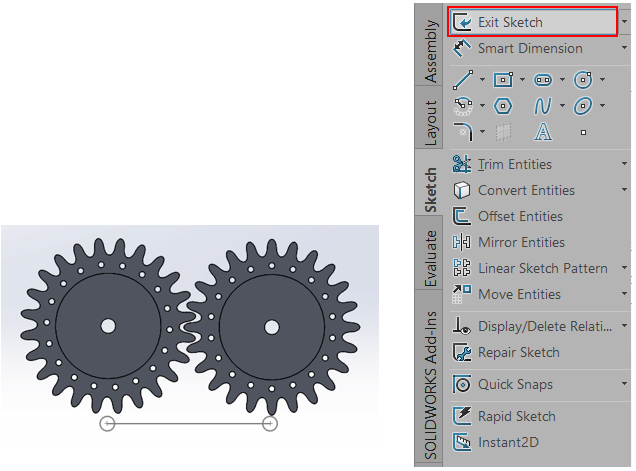Click the greyed-out Plane tool icon
This screenshot has width=636, height=471.
pos(503,132)
